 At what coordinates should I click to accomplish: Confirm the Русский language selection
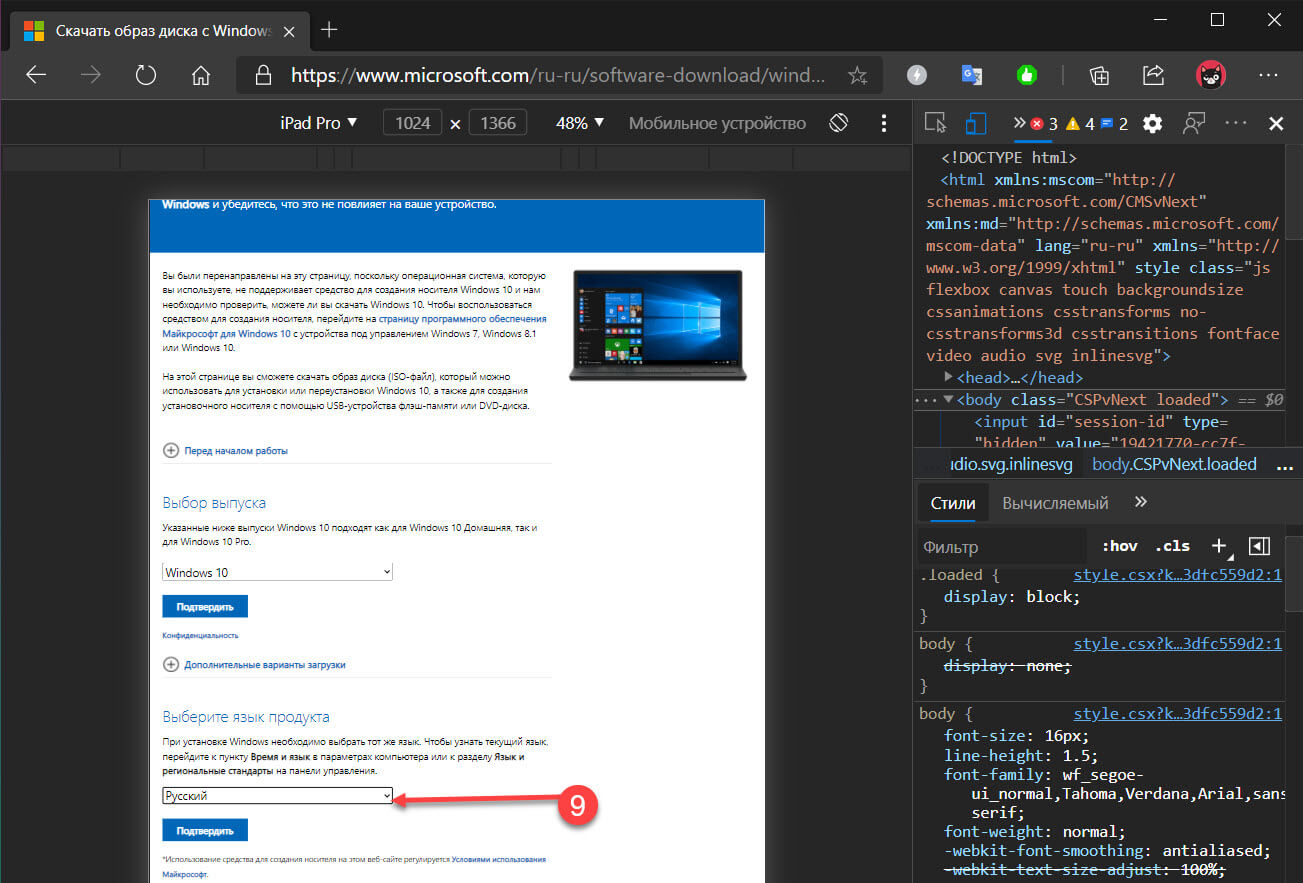pos(205,830)
